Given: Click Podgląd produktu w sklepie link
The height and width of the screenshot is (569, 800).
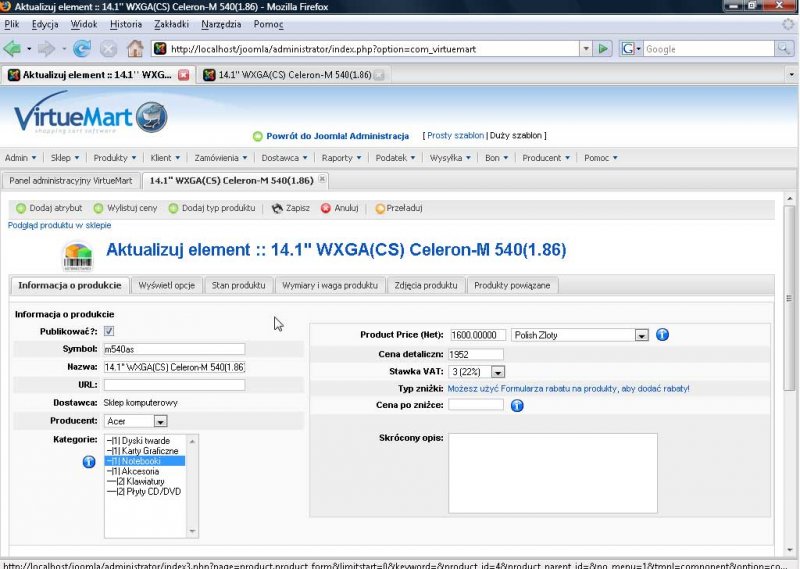Looking at the screenshot, I should (x=59, y=225).
